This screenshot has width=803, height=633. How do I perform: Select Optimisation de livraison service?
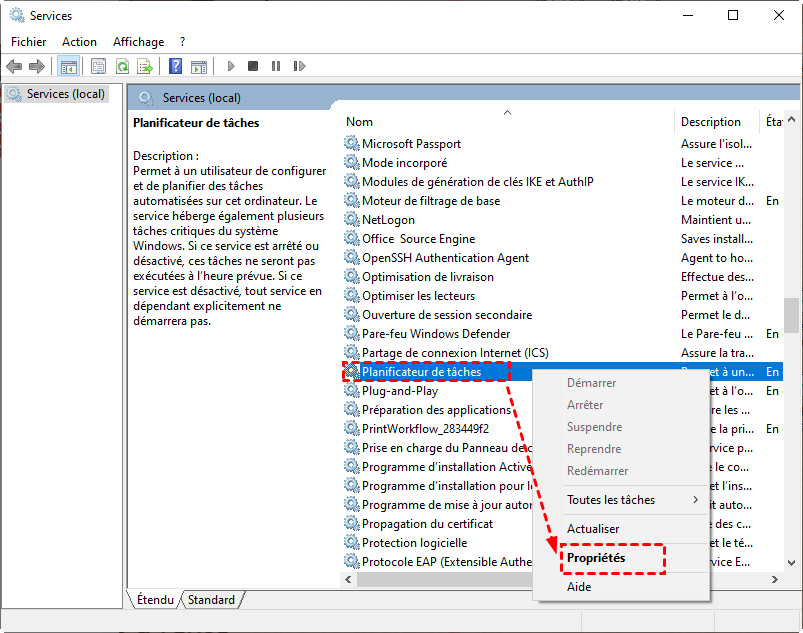[x=428, y=277]
